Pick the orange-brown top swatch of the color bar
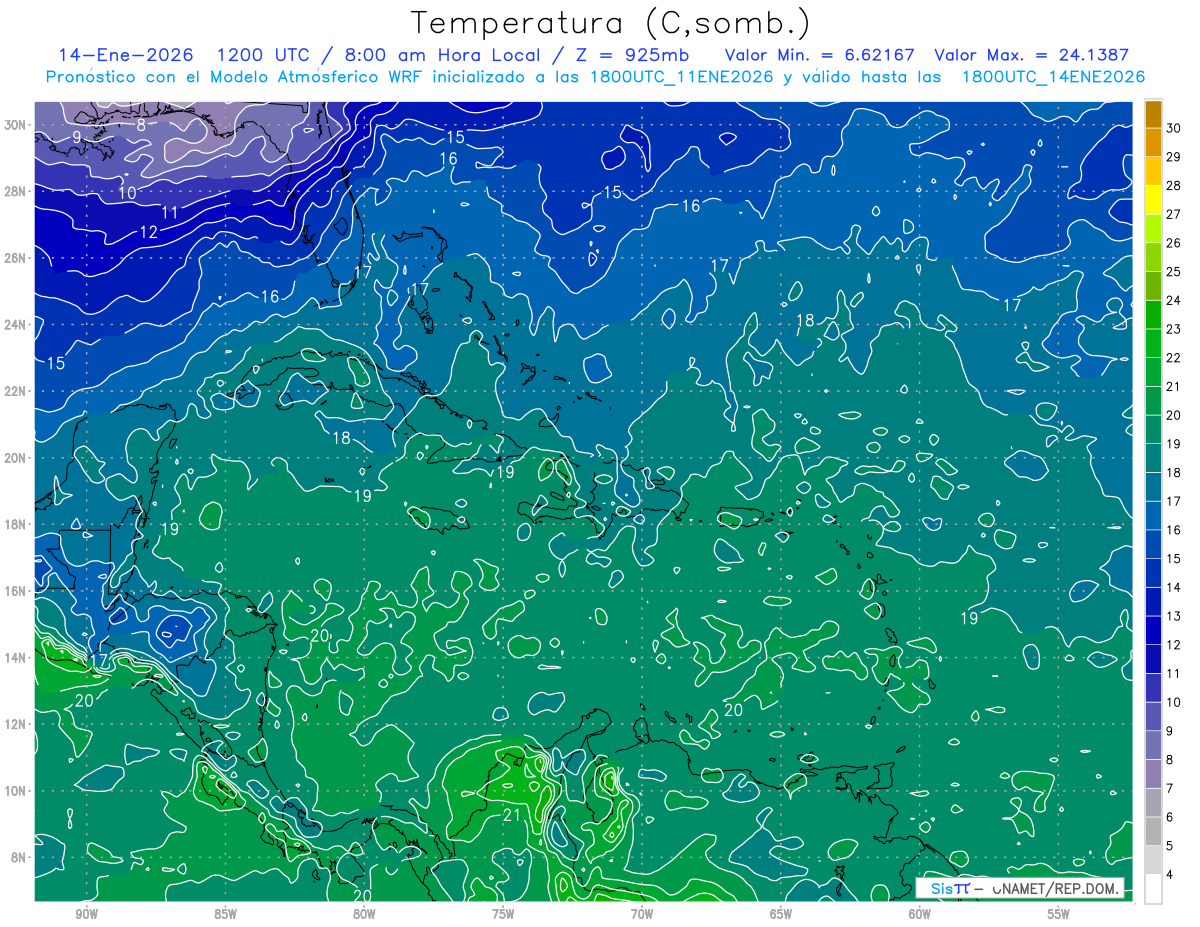The height and width of the screenshot is (927, 1200). [1153, 114]
